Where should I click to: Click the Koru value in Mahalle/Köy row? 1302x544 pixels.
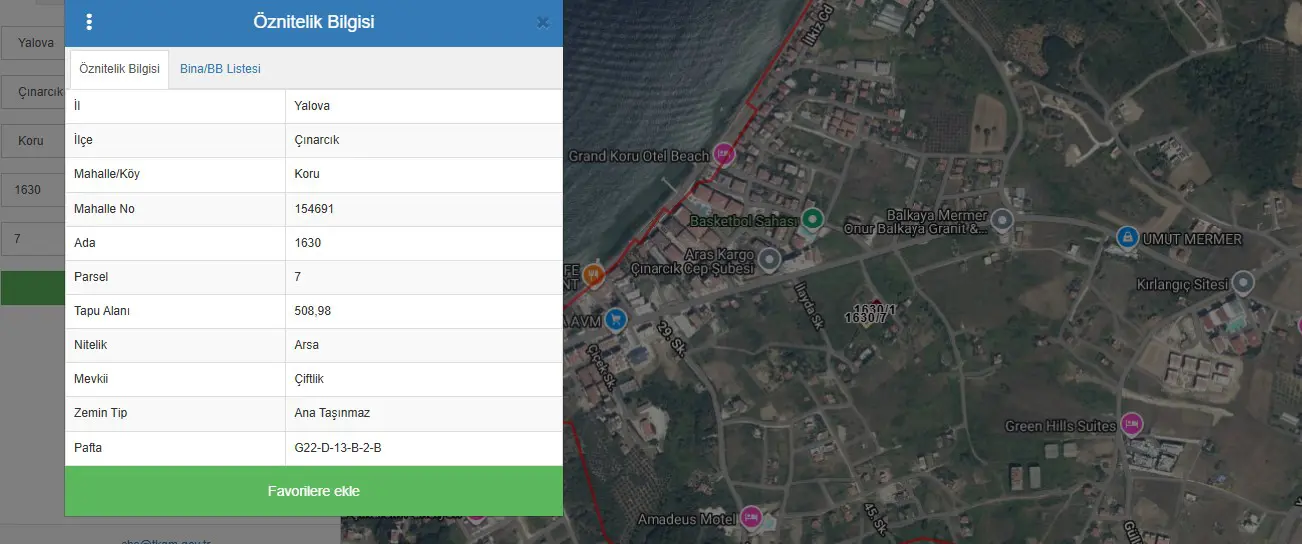307,174
